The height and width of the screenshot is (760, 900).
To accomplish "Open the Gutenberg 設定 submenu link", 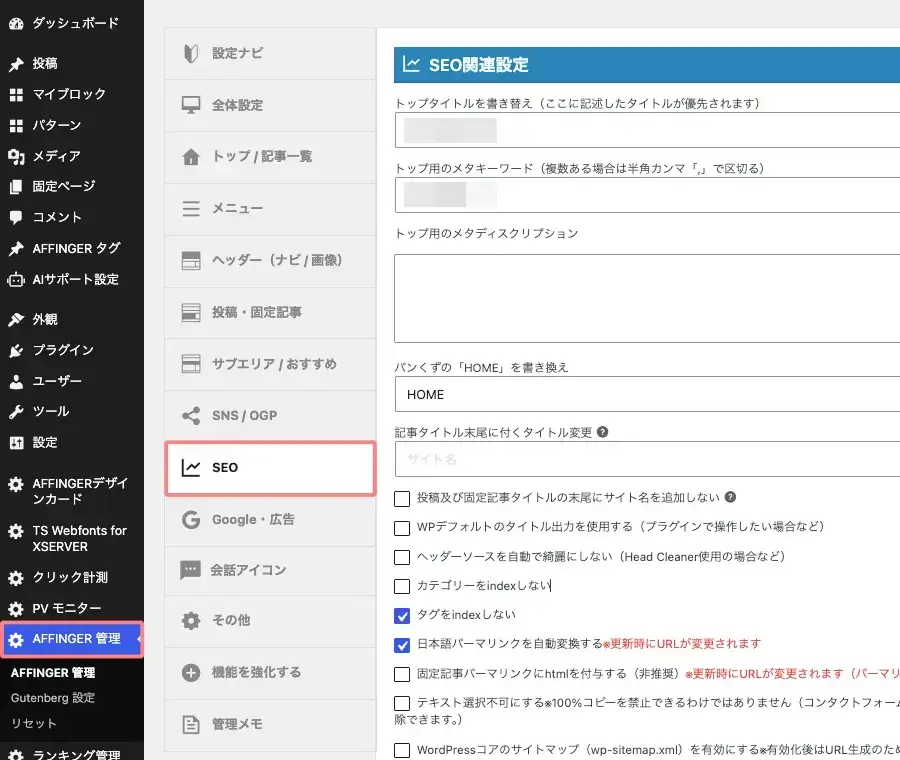I will click(x=53, y=698).
